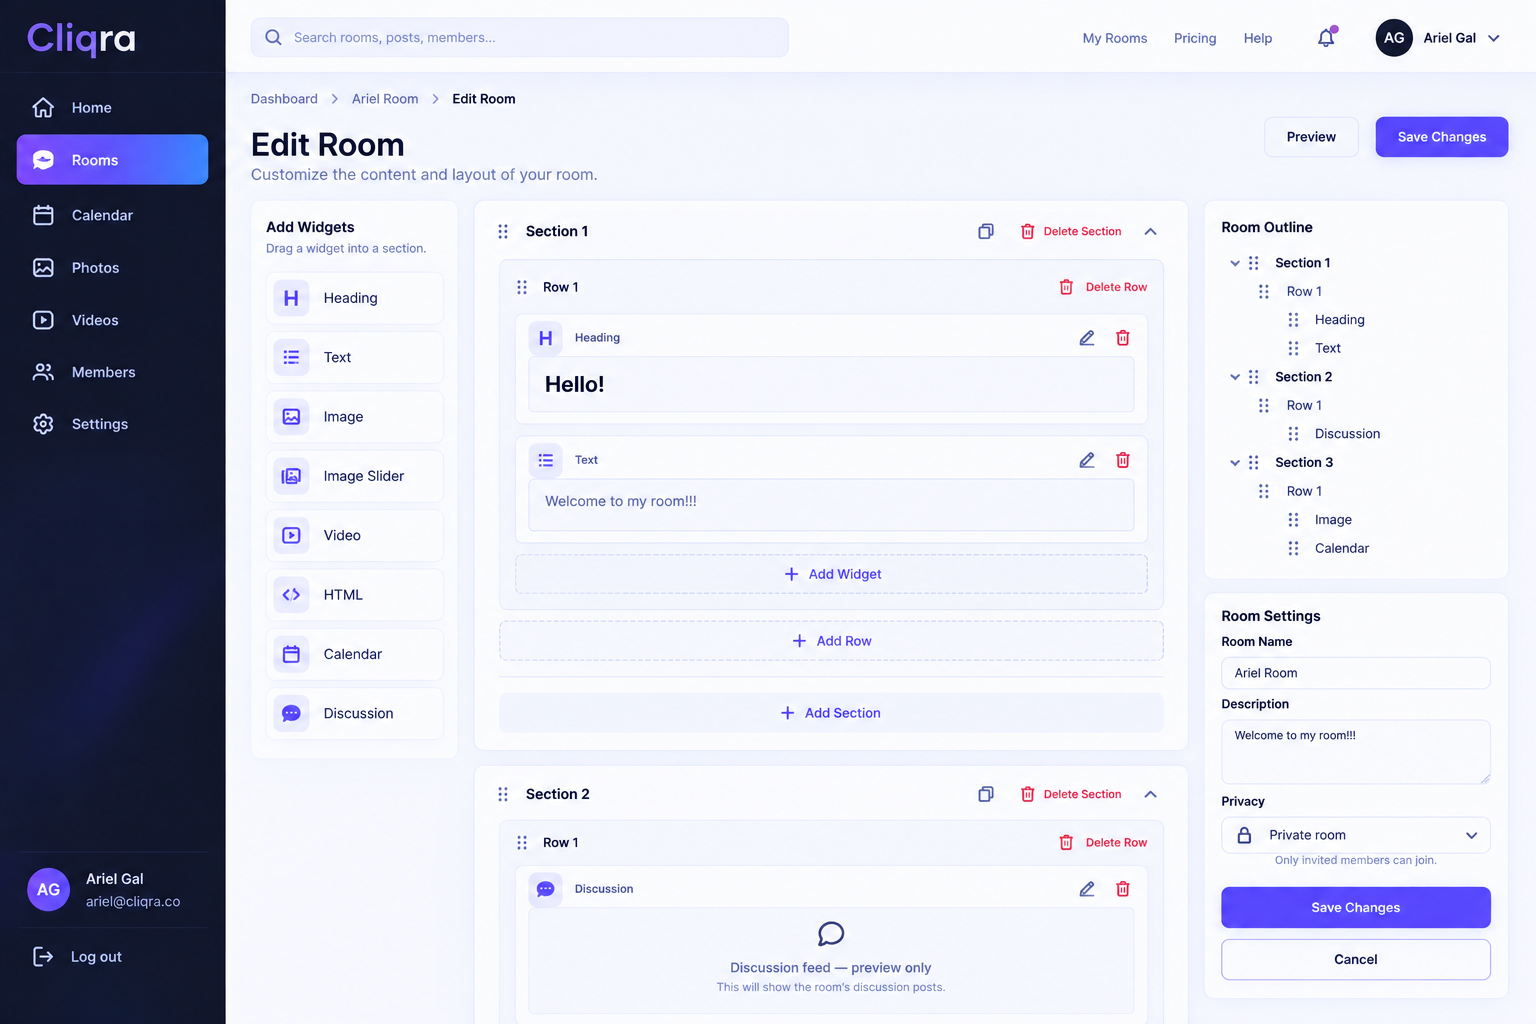Open the Privacy dropdown showing Private room

(x=1356, y=835)
